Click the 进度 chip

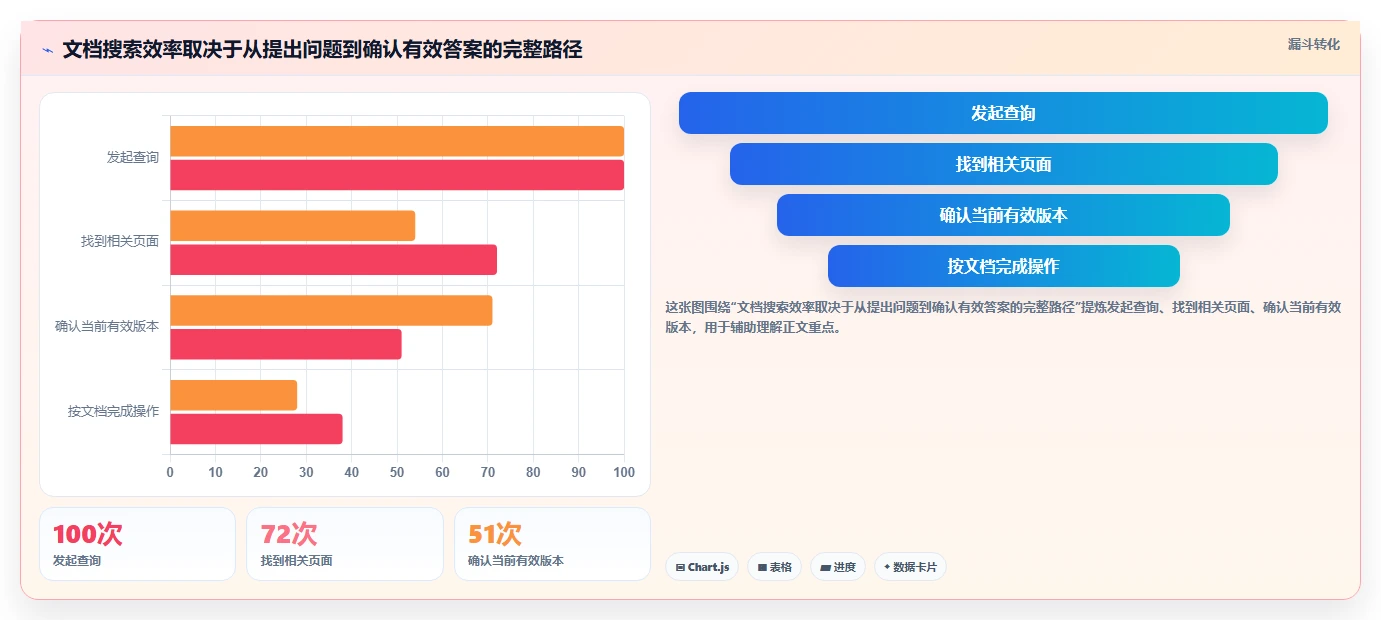point(838,567)
